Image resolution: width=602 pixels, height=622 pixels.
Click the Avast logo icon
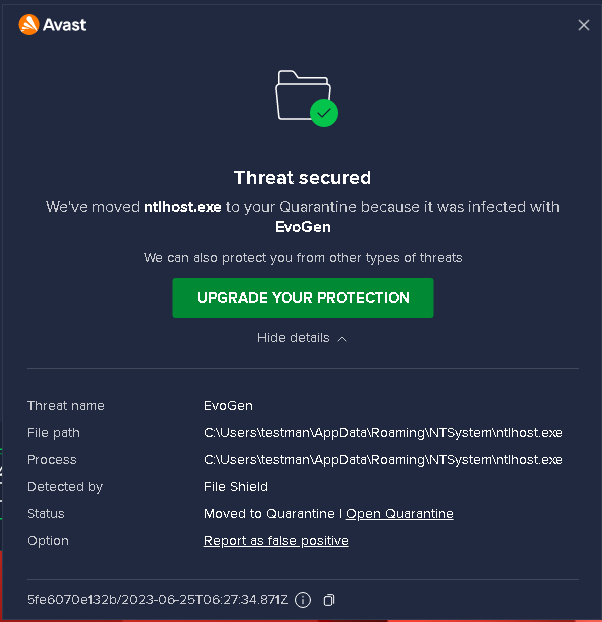tap(28, 24)
